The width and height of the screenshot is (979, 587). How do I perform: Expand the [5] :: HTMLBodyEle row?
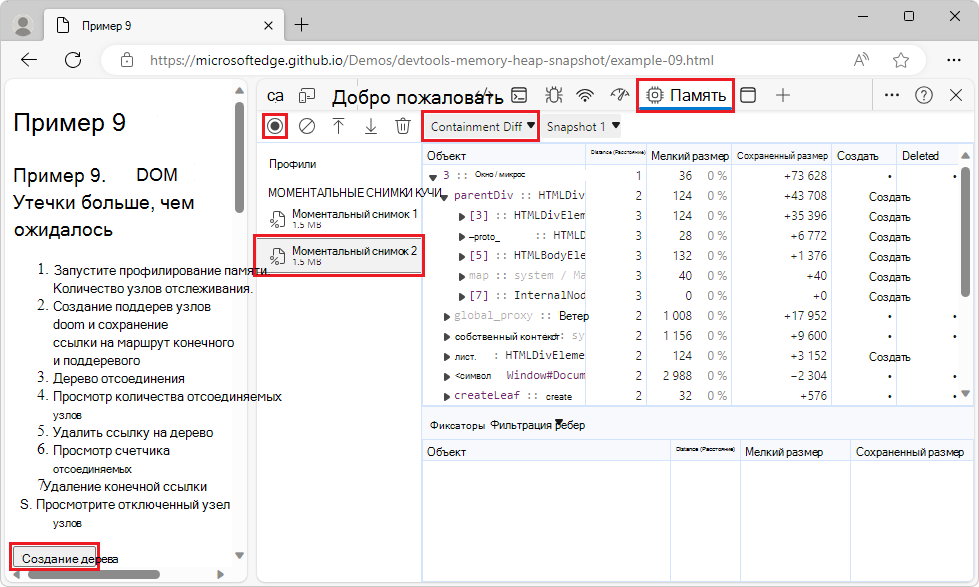tap(462, 257)
